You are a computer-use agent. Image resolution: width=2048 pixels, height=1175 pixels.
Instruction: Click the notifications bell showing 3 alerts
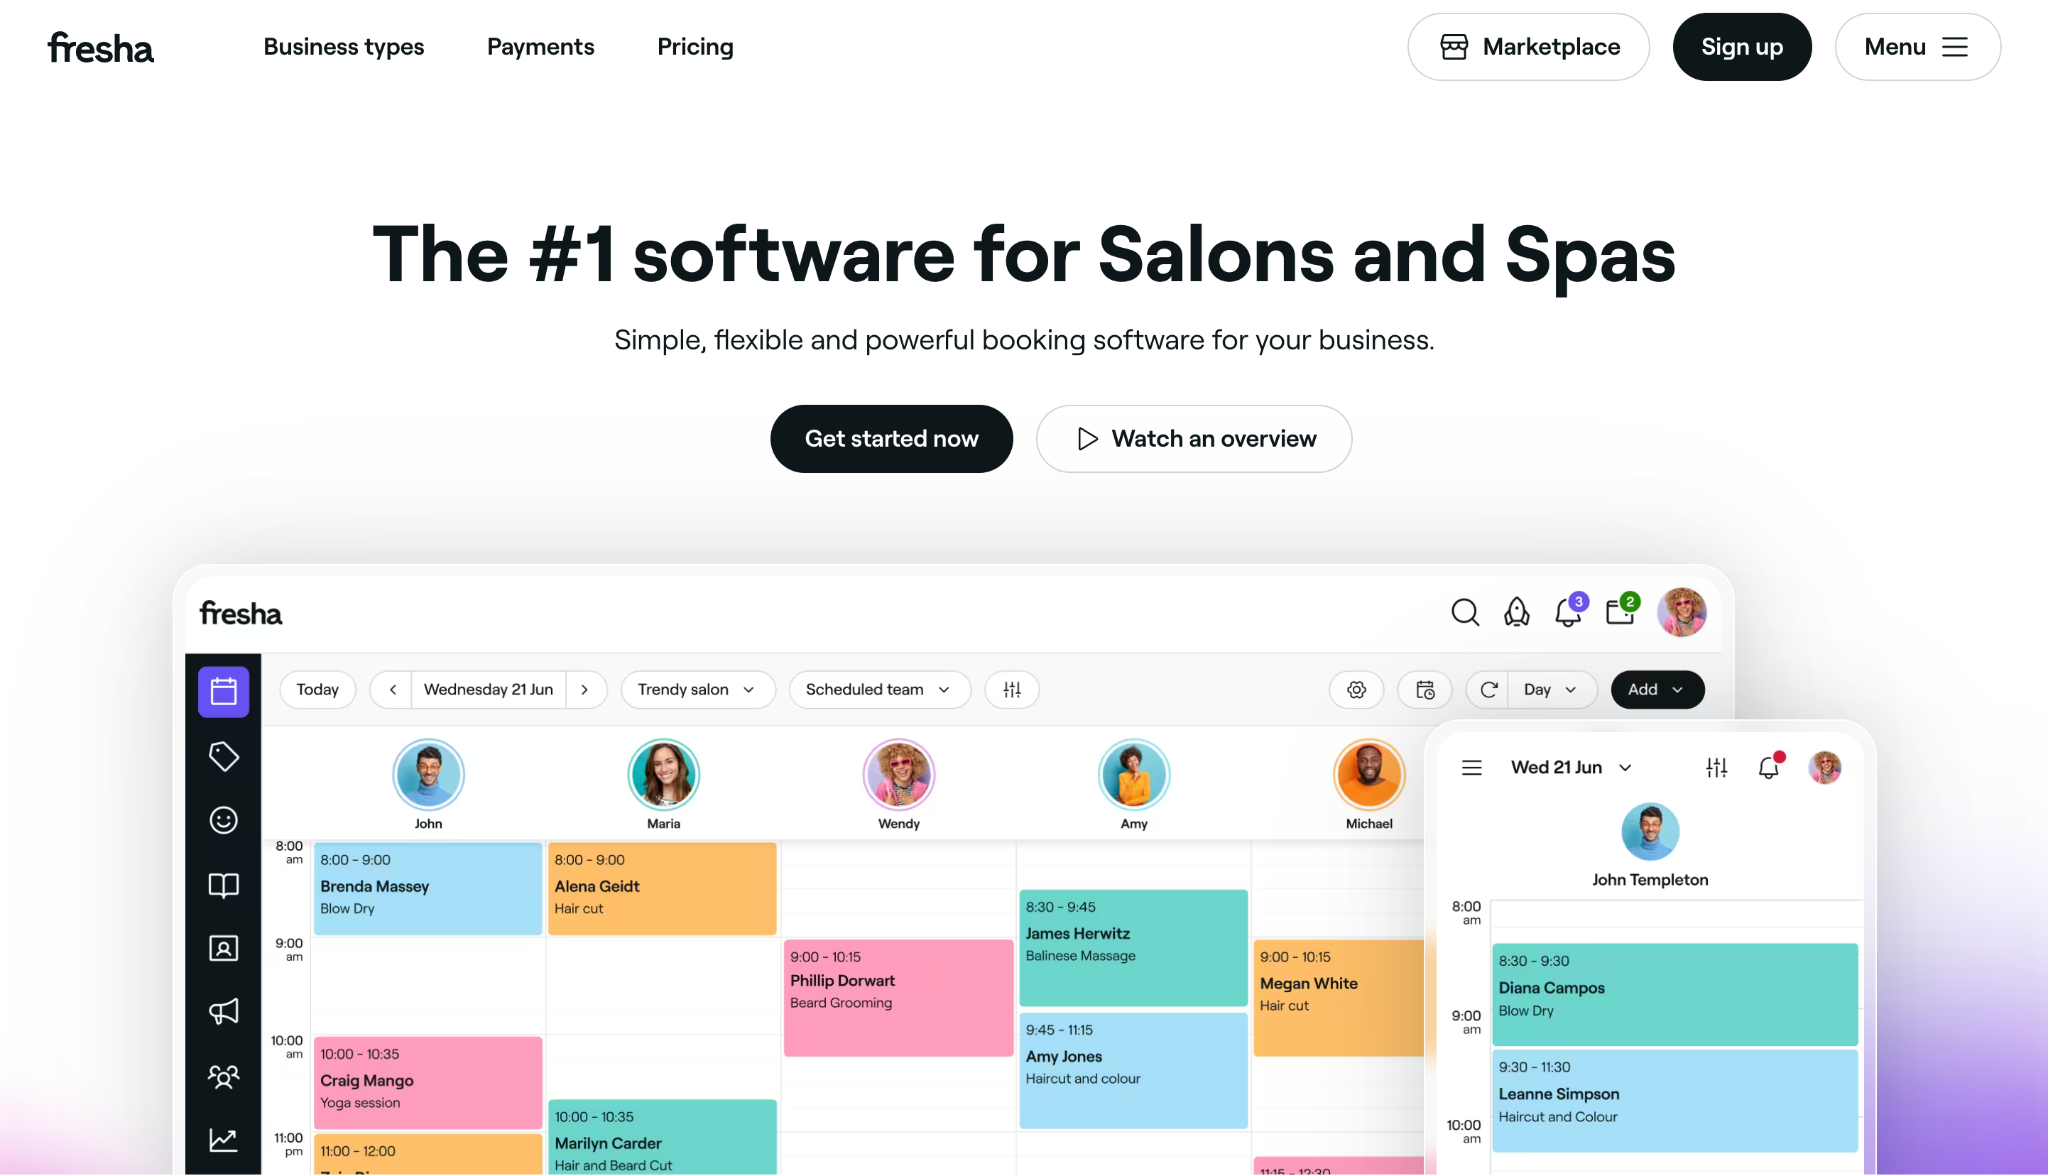point(1567,612)
